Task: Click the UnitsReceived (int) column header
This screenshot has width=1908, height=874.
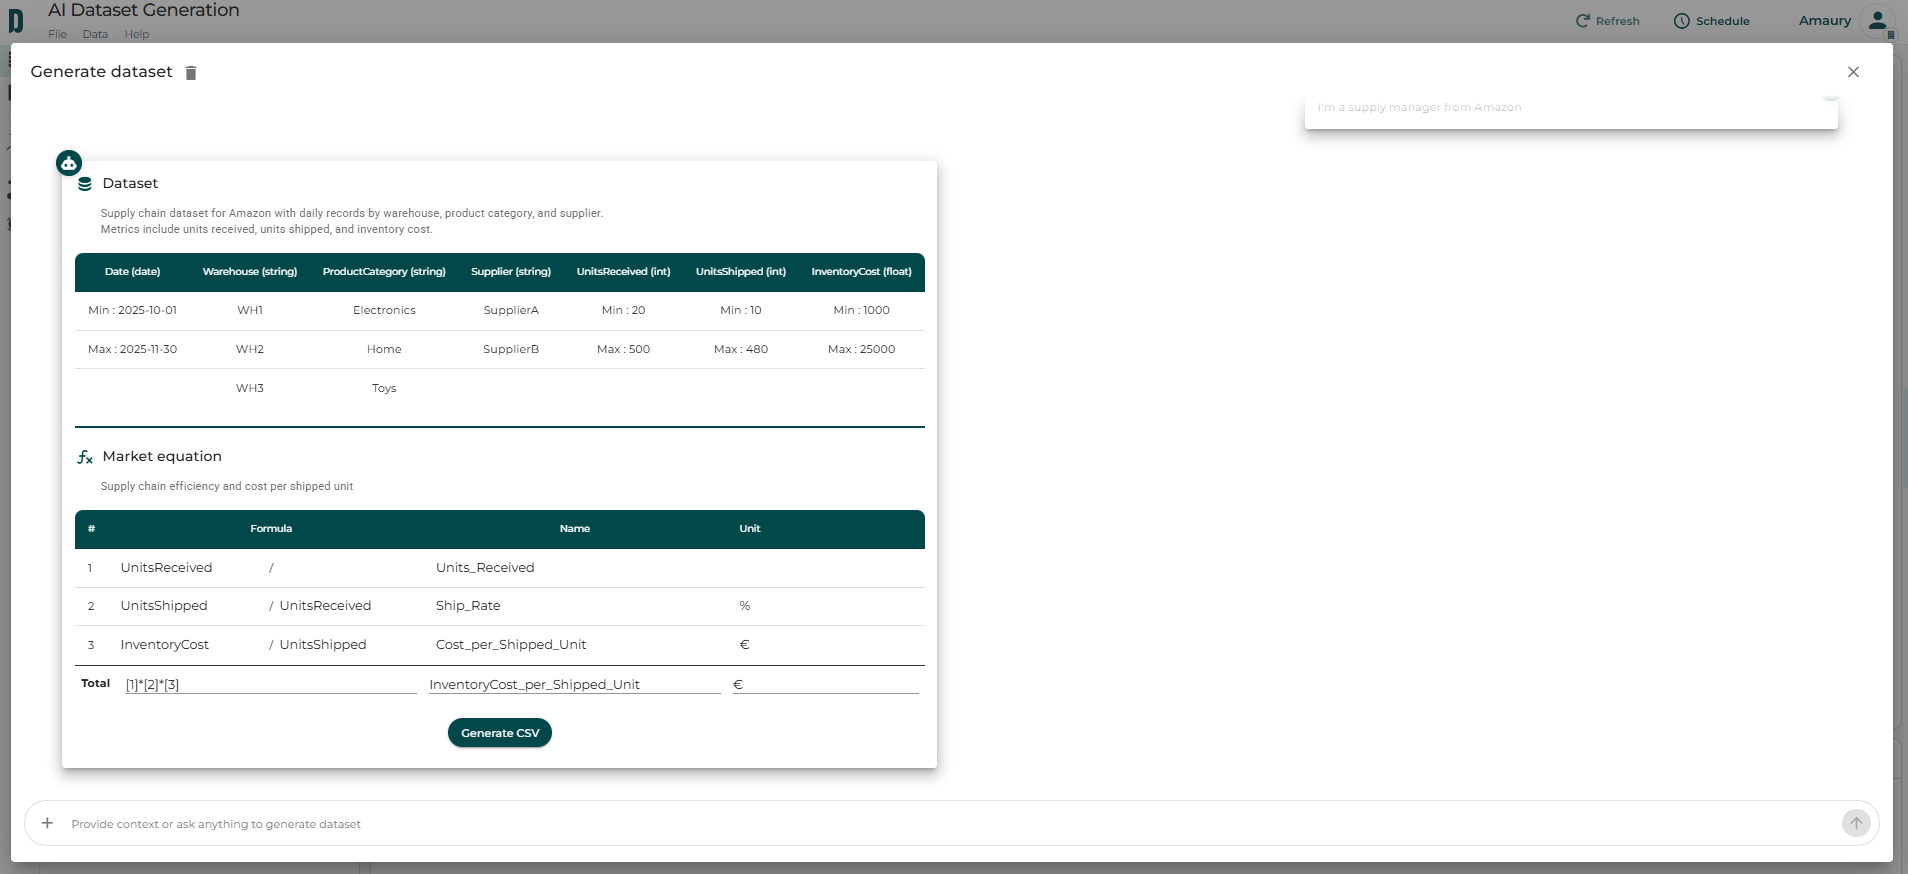Action: pos(623,272)
